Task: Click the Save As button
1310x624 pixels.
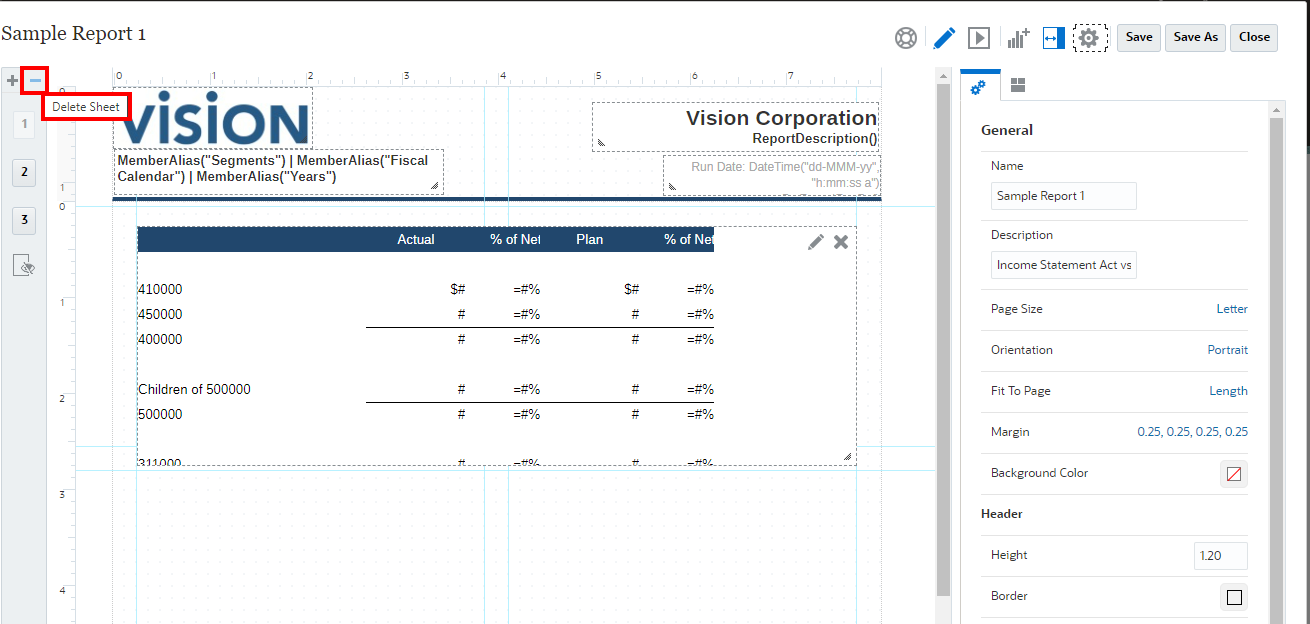Action: 1195,37
